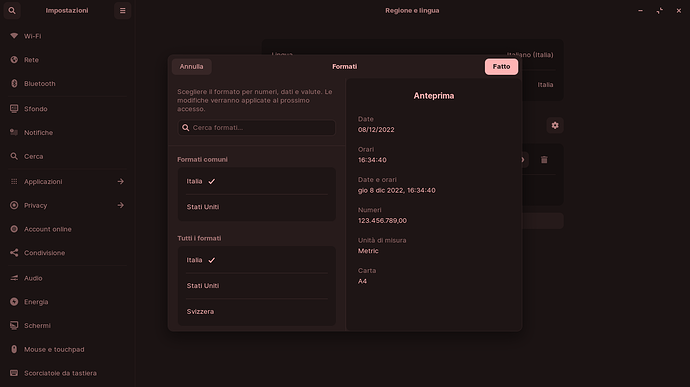Open Energia settings
The width and height of the screenshot is (690, 387).
coord(67,302)
